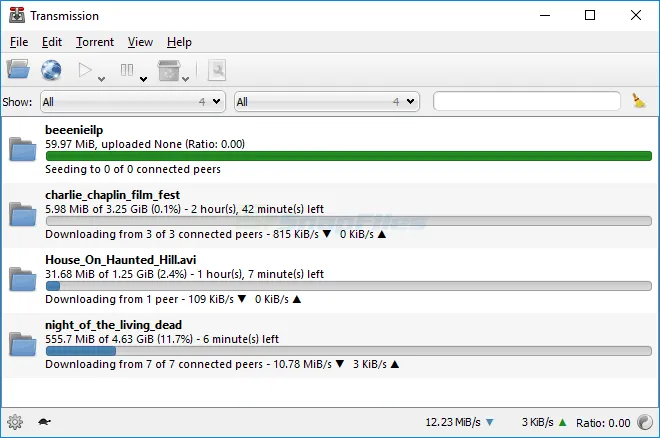Click the charlie_chaplin_film_fest progress bar
Viewport: 660px width, 438px height.
click(349, 221)
